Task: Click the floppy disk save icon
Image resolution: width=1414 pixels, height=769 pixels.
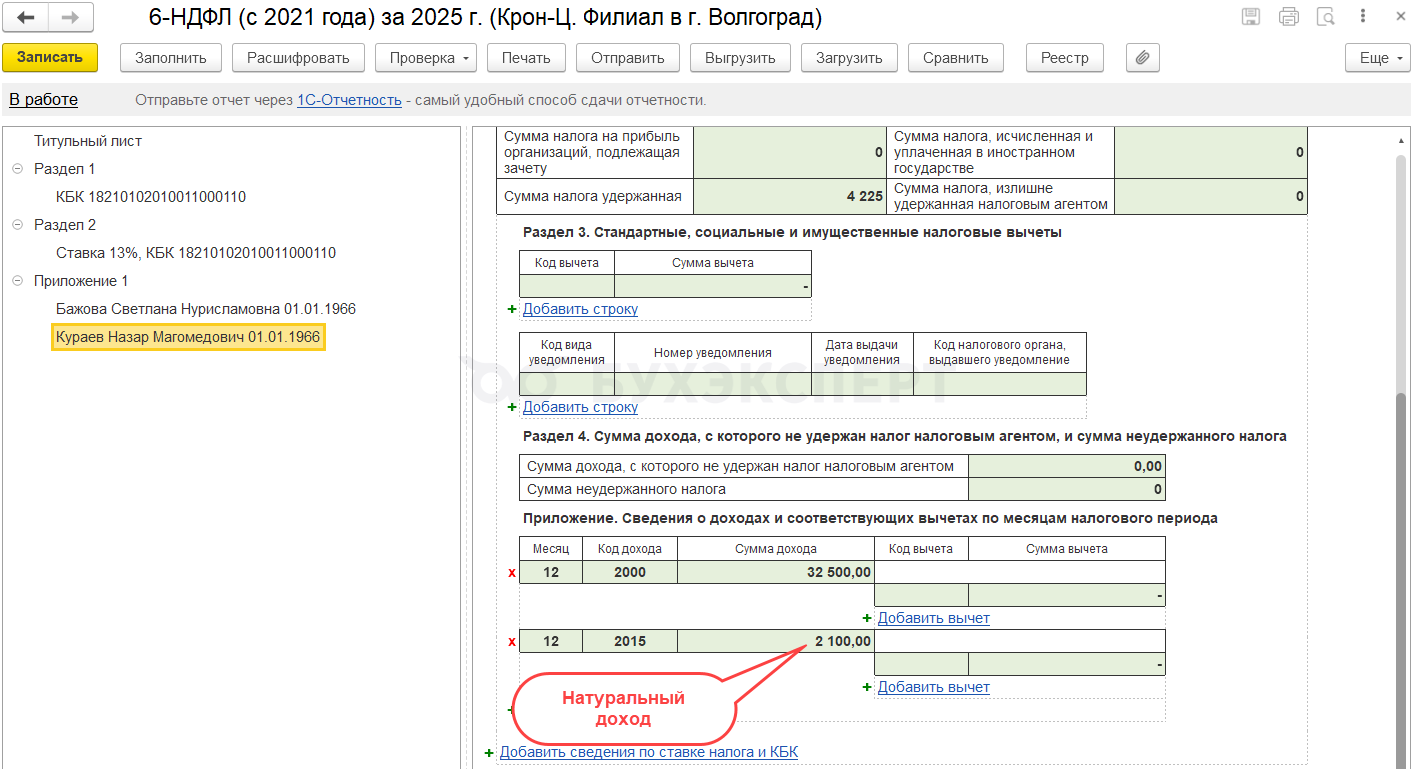Action: point(1251,17)
